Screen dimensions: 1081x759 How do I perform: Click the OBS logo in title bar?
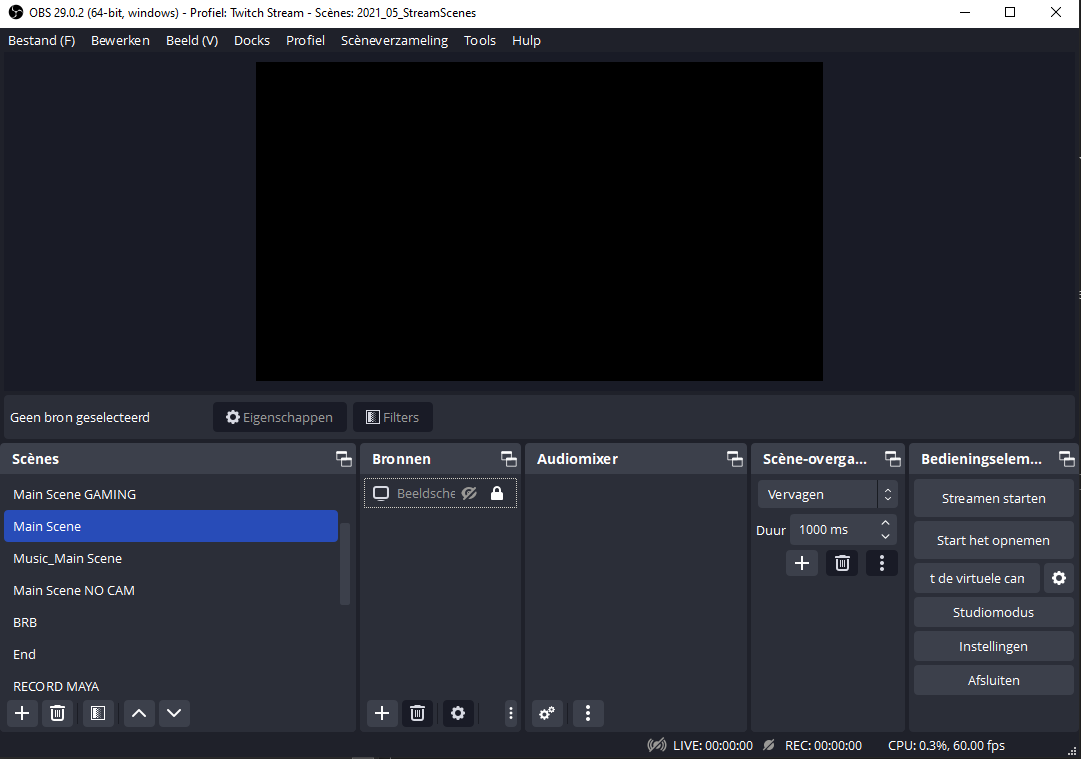[x=15, y=12]
